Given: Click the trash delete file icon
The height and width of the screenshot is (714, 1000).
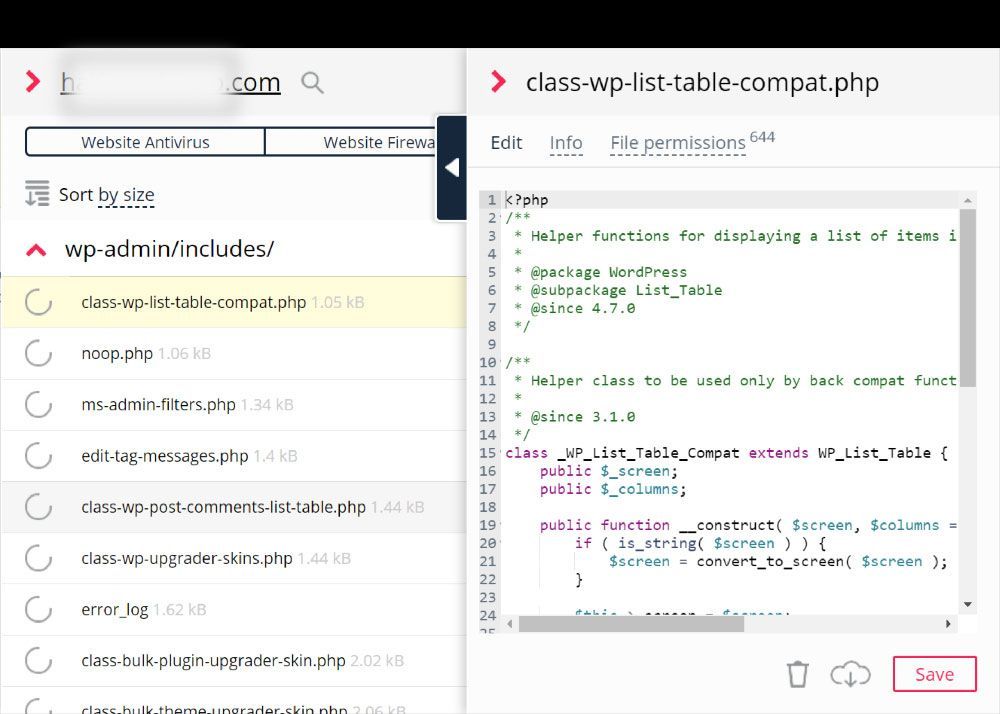Looking at the screenshot, I should point(797,674).
